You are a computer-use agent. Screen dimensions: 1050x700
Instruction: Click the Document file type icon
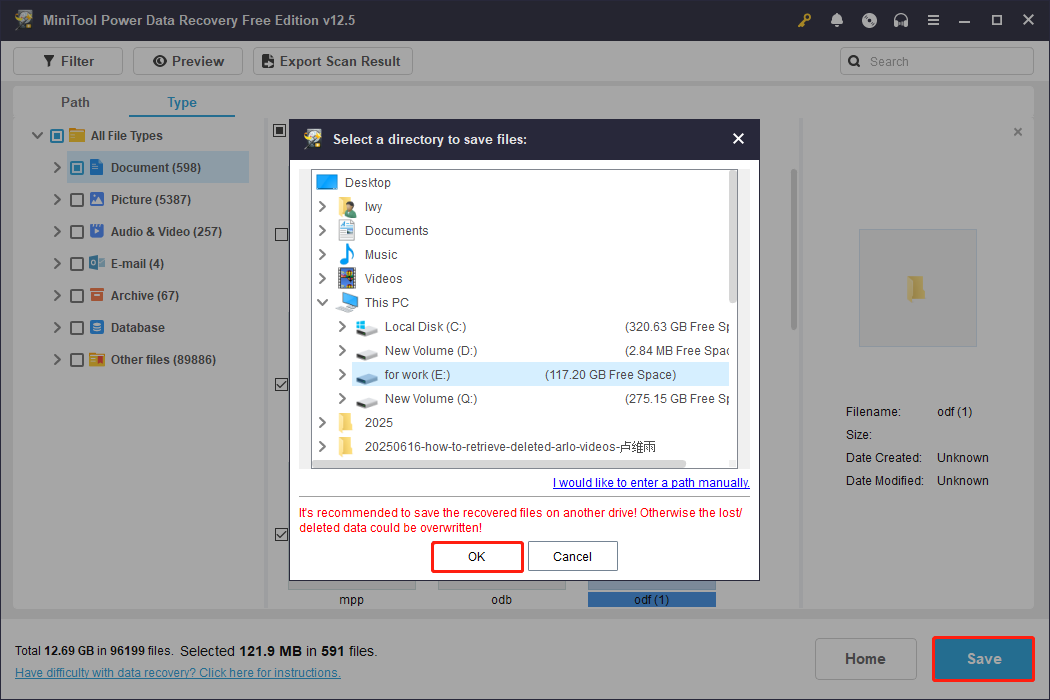tap(96, 167)
